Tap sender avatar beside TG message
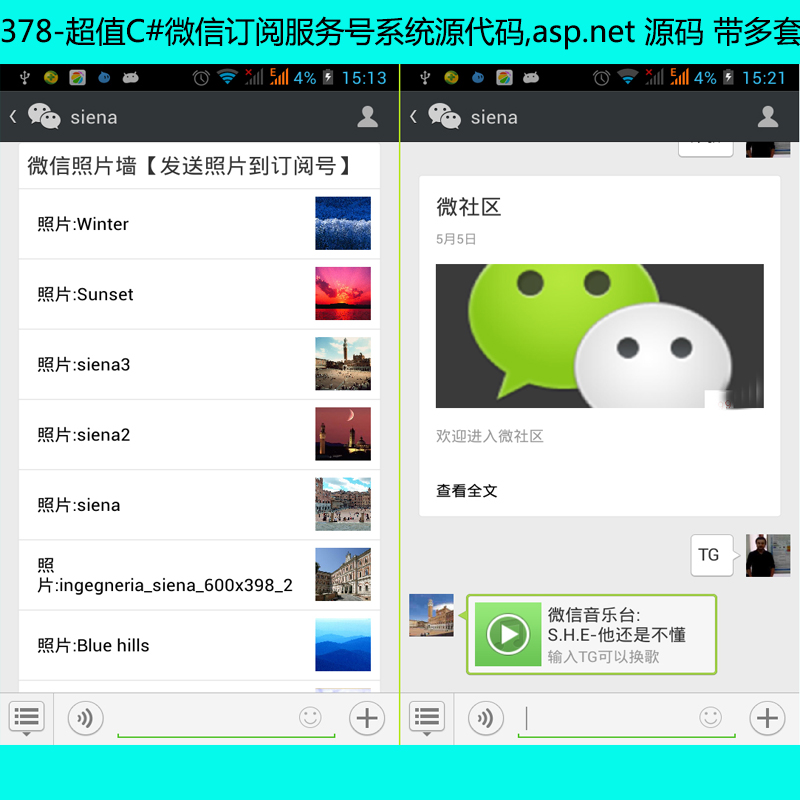Screen dimensions: 800x800 (768, 556)
